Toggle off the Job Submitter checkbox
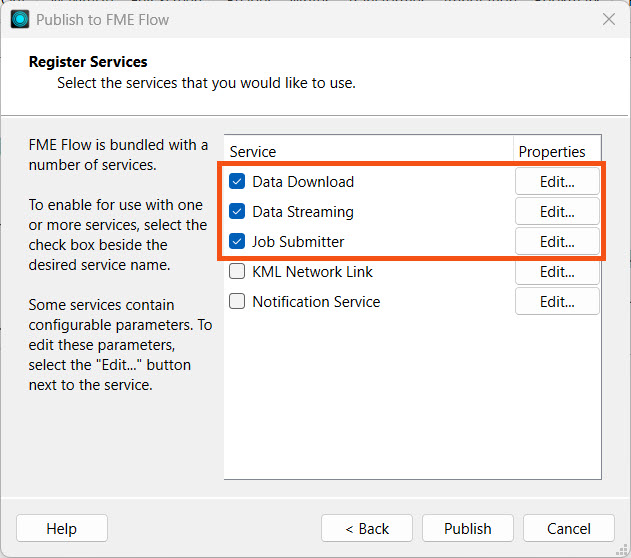The height and width of the screenshot is (558, 631). click(x=237, y=242)
